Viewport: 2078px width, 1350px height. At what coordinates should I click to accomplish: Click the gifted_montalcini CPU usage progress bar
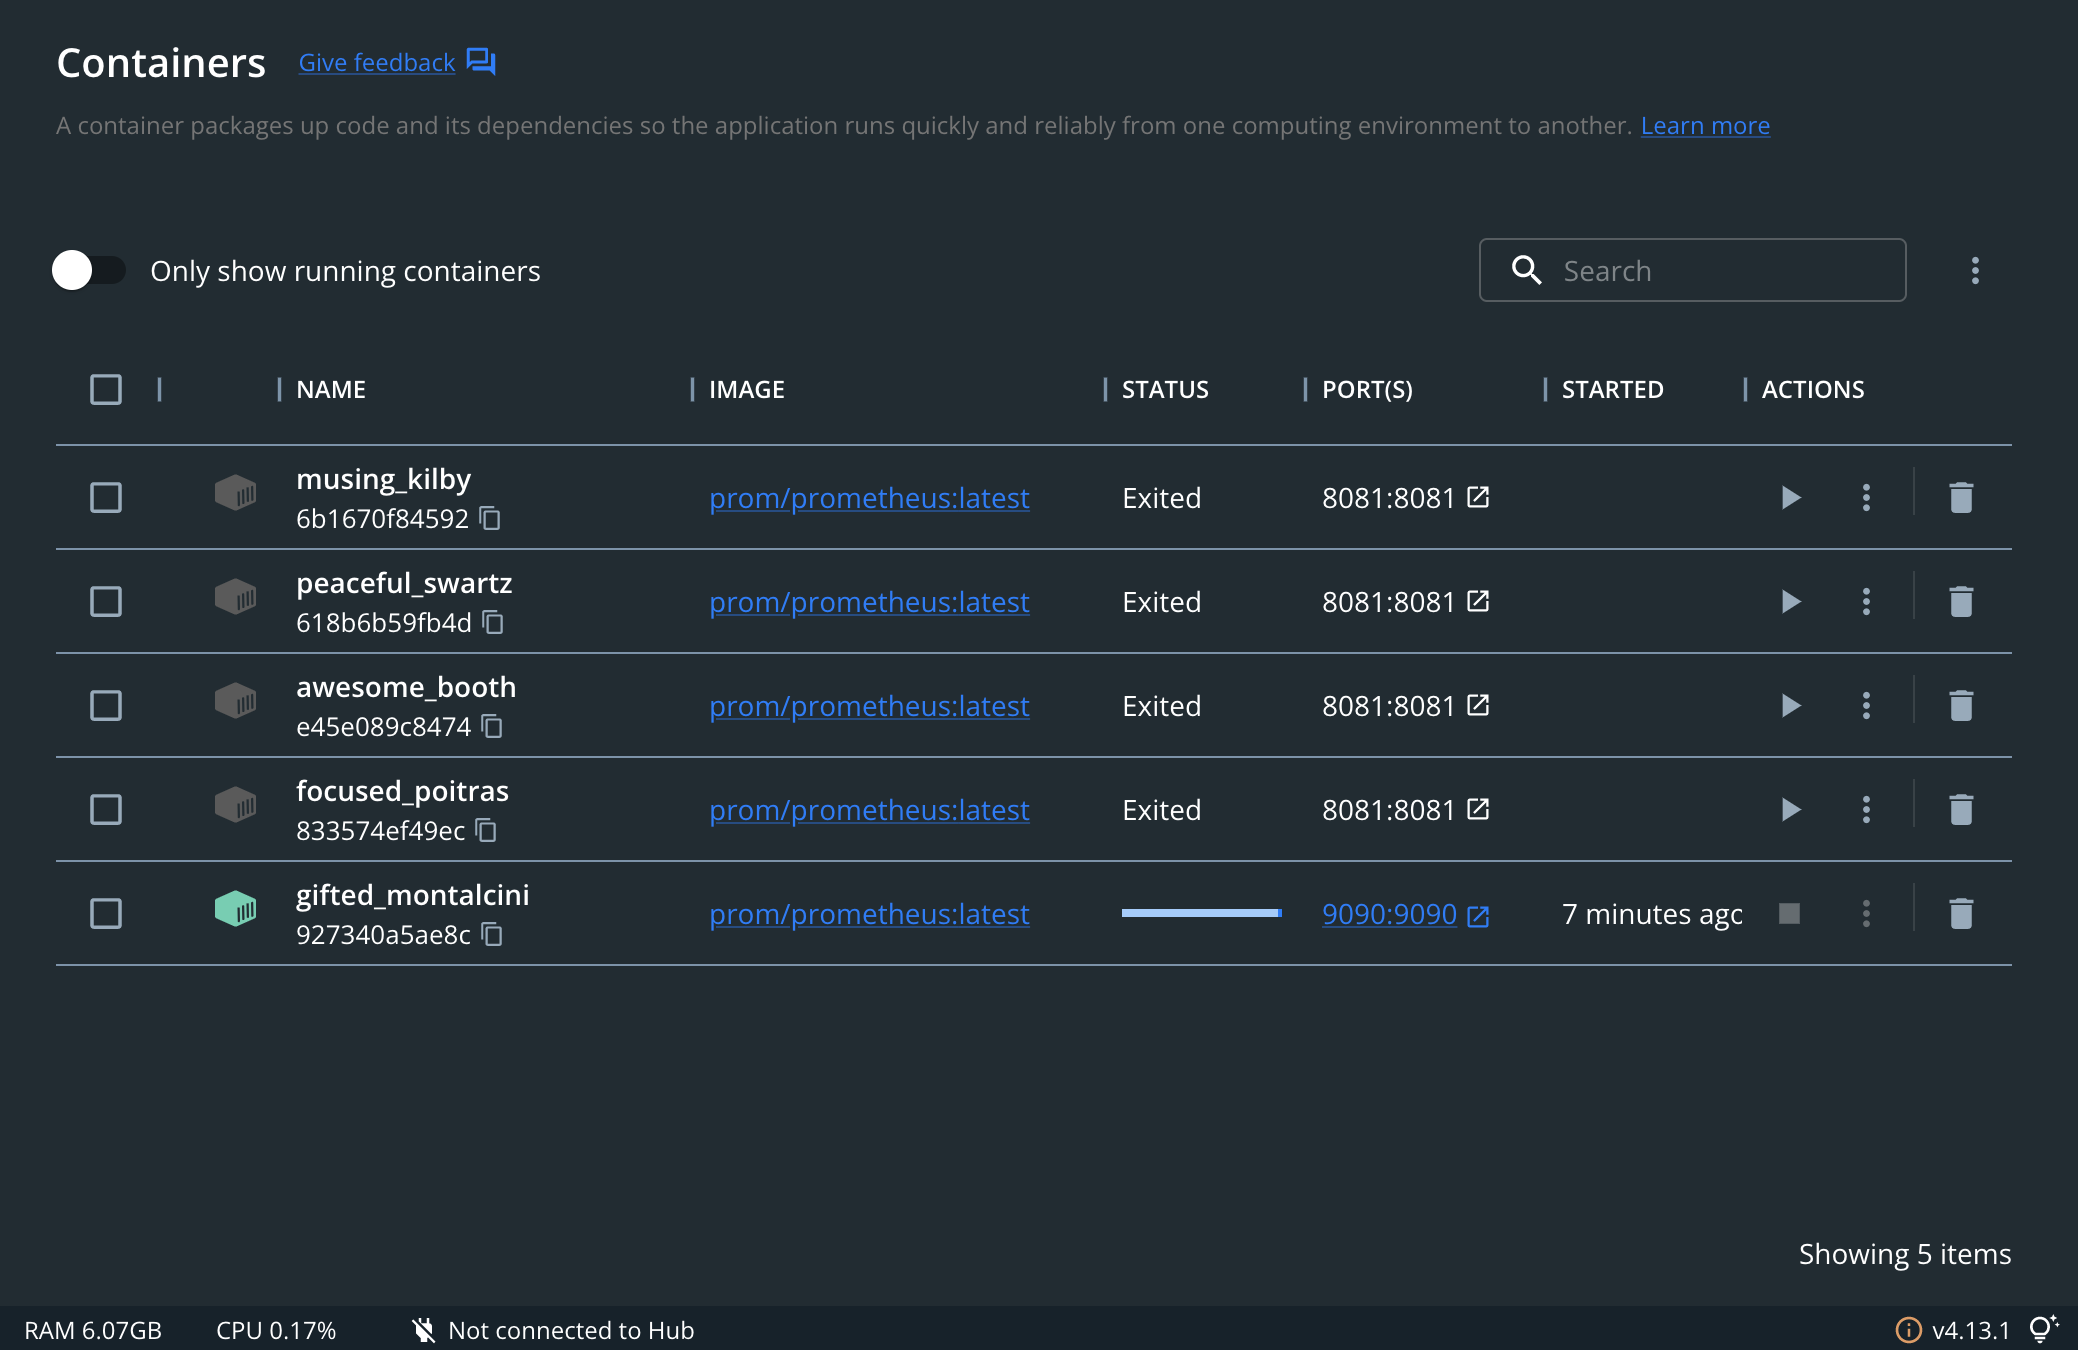pyautogui.click(x=1200, y=913)
